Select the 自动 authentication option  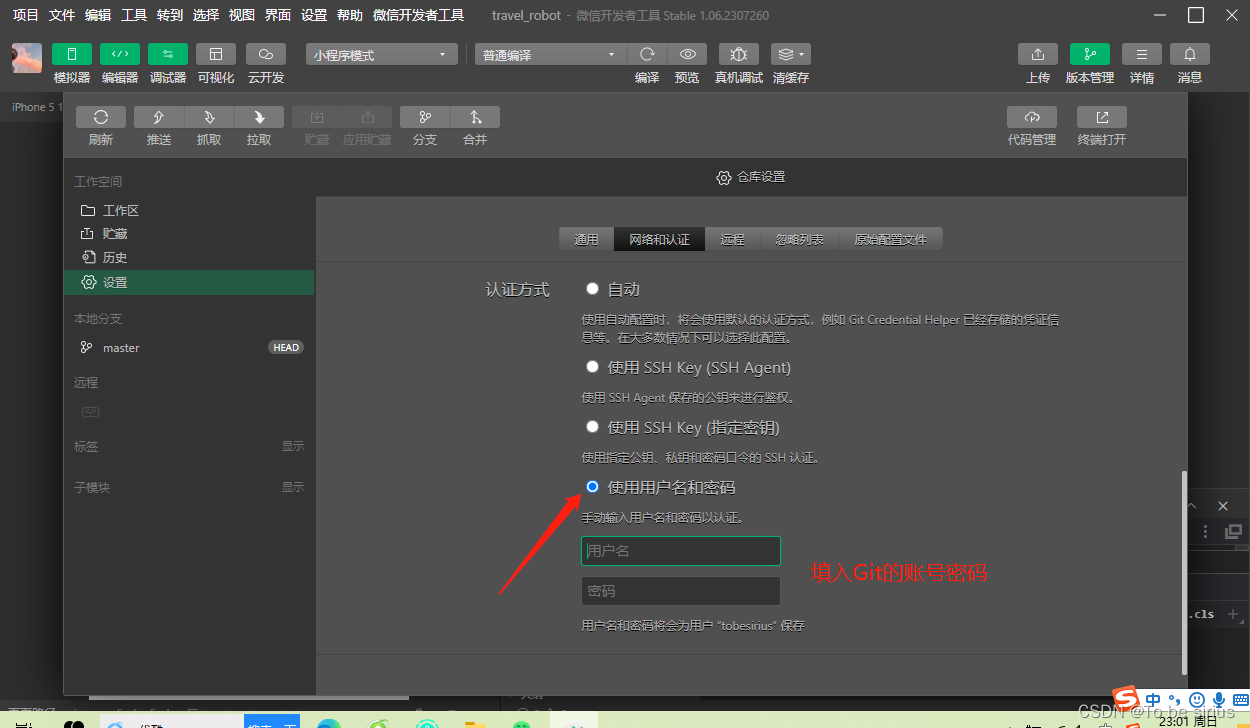592,289
